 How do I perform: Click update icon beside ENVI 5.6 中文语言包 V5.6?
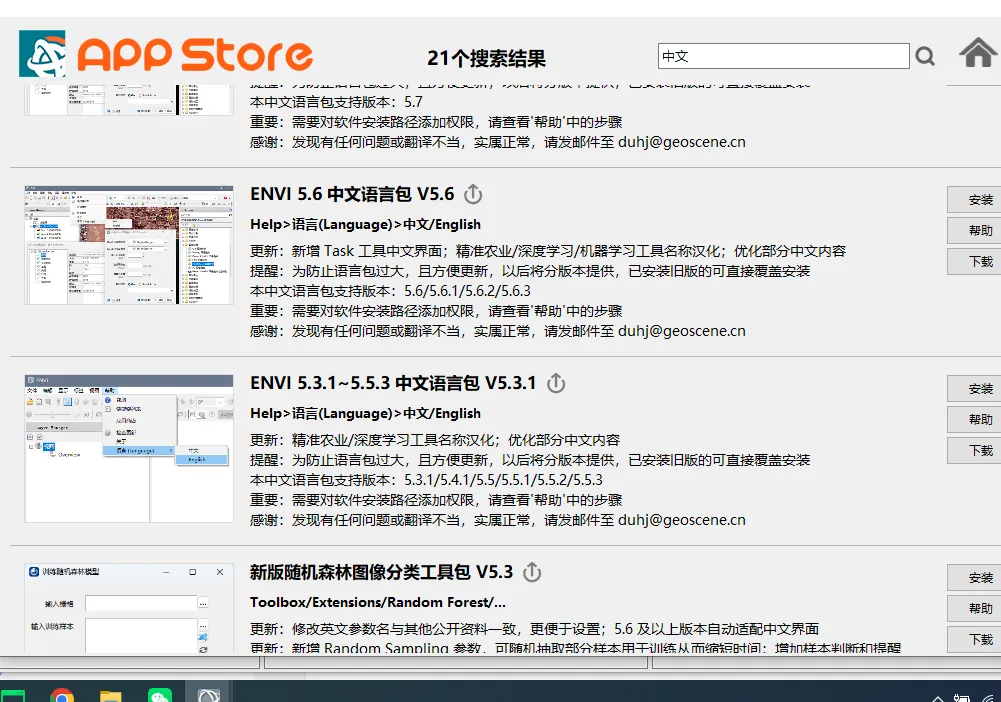click(473, 194)
